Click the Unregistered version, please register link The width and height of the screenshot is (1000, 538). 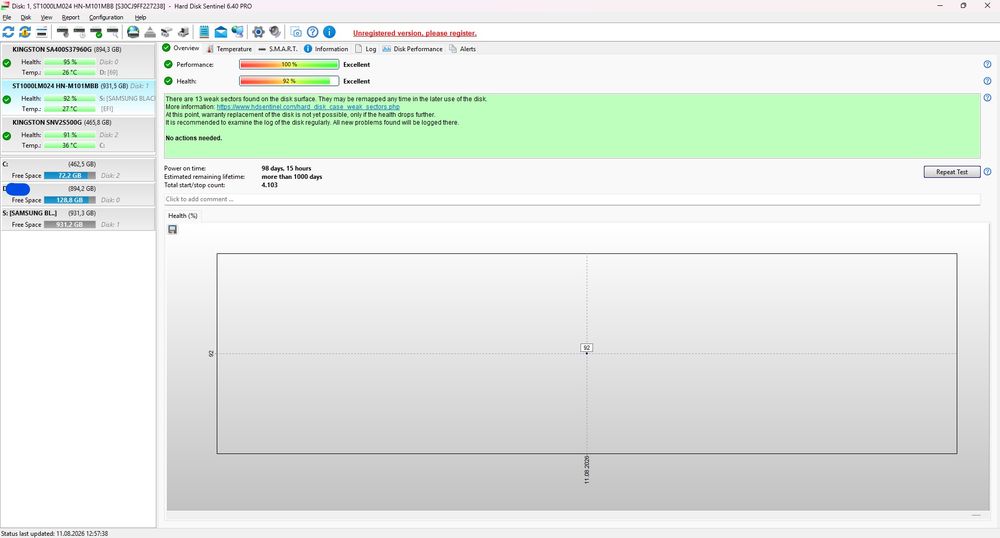pyautogui.click(x=415, y=33)
